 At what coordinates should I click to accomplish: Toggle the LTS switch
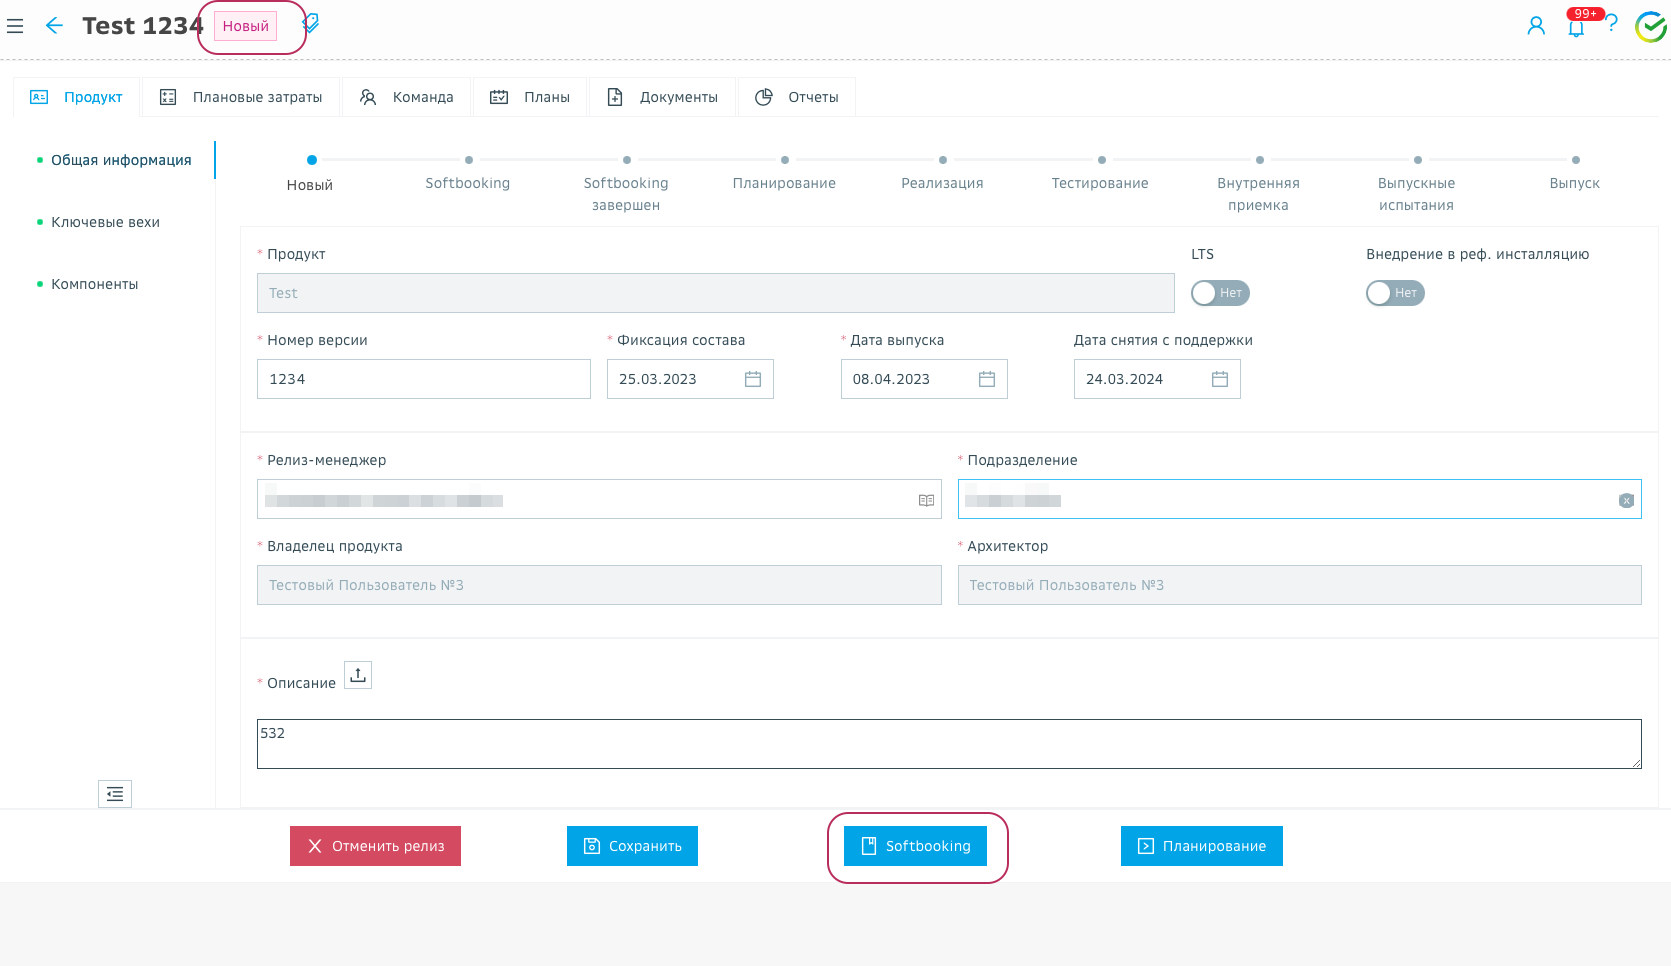tap(1220, 293)
